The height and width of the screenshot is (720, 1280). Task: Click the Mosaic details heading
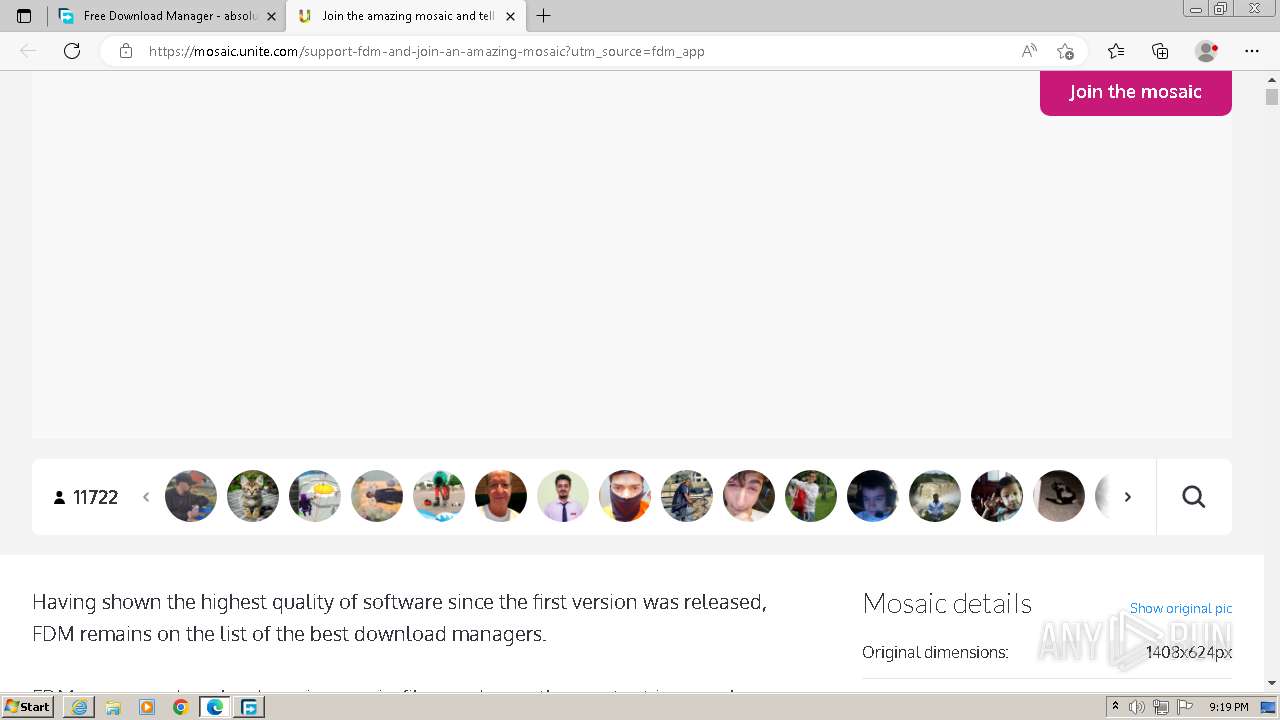[947, 603]
